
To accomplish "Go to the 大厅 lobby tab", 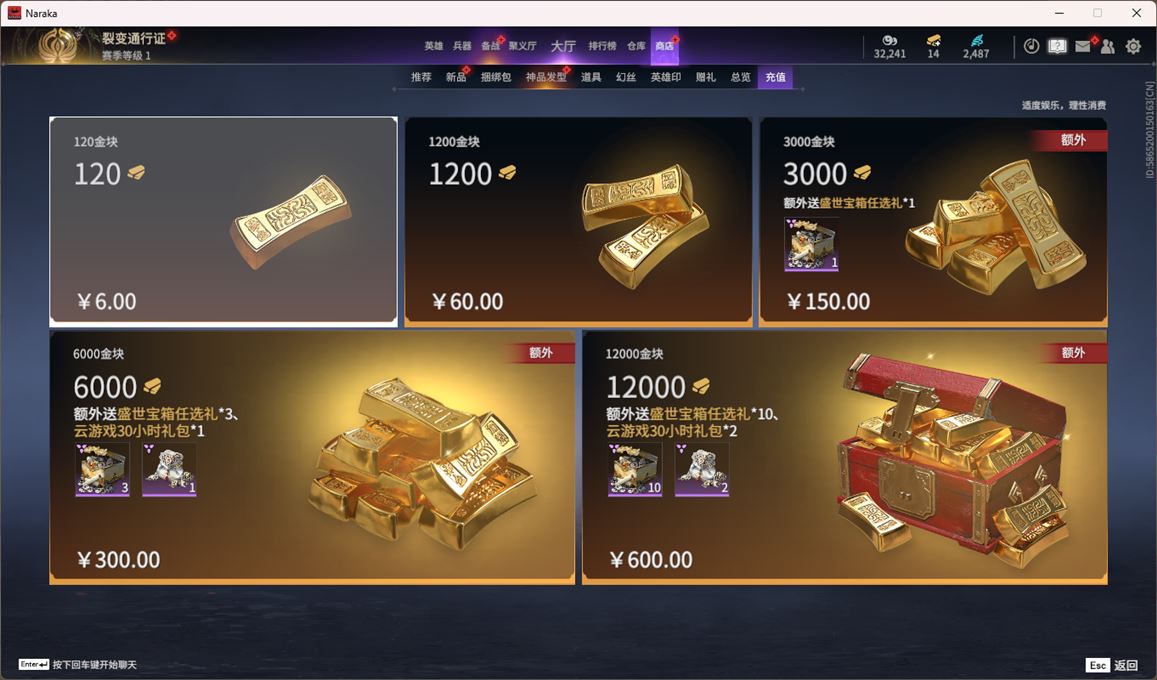I will point(563,46).
